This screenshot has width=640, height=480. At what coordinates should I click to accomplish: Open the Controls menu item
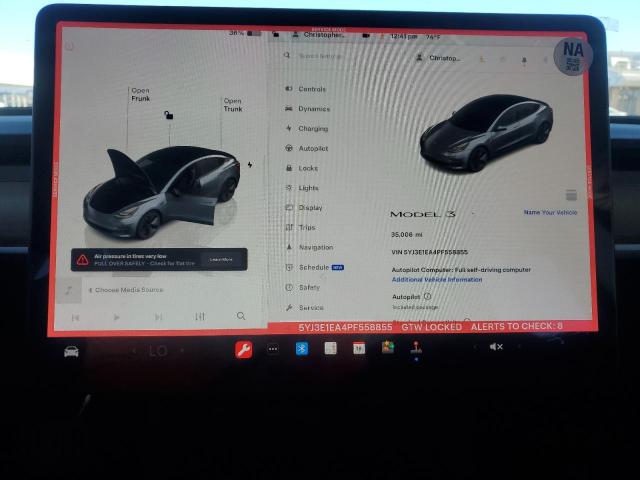(311, 89)
